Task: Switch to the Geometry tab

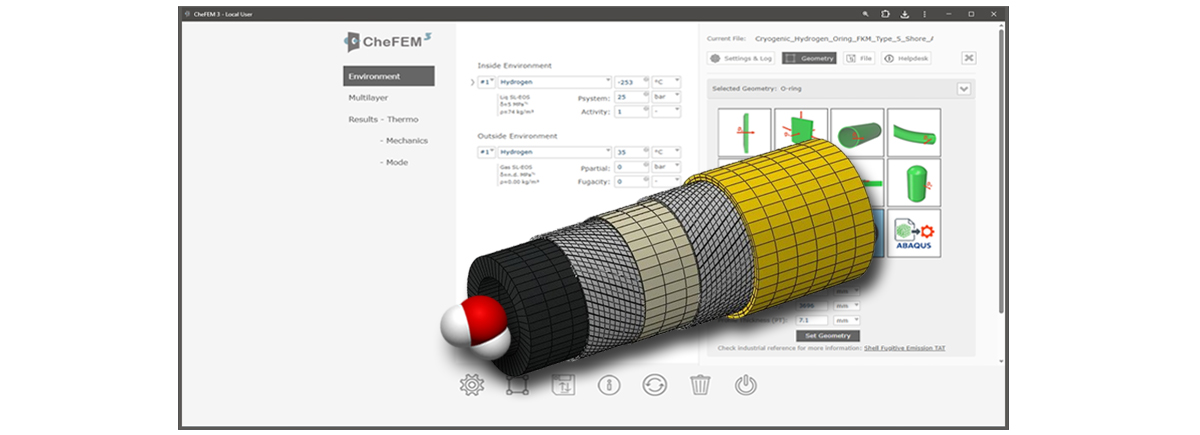Action: click(809, 58)
